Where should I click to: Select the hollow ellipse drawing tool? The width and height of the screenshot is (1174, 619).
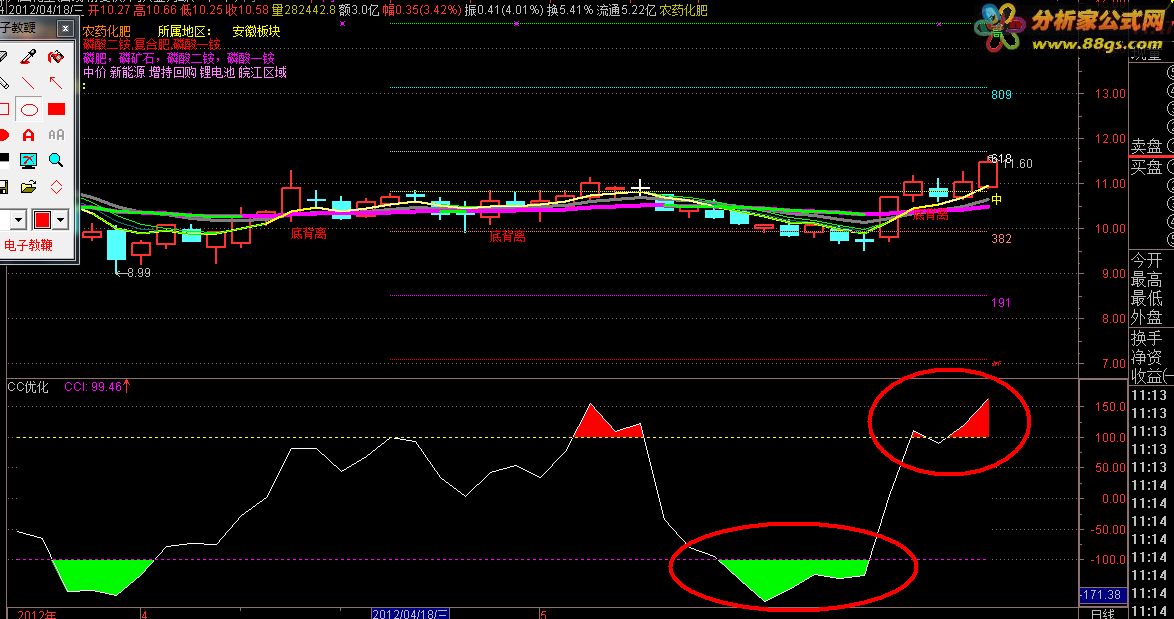coord(28,110)
